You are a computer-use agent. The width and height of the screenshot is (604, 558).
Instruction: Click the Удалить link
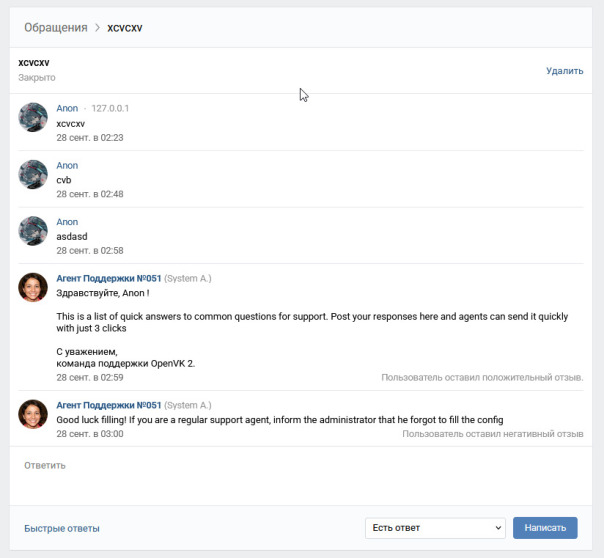[x=564, y=71]
